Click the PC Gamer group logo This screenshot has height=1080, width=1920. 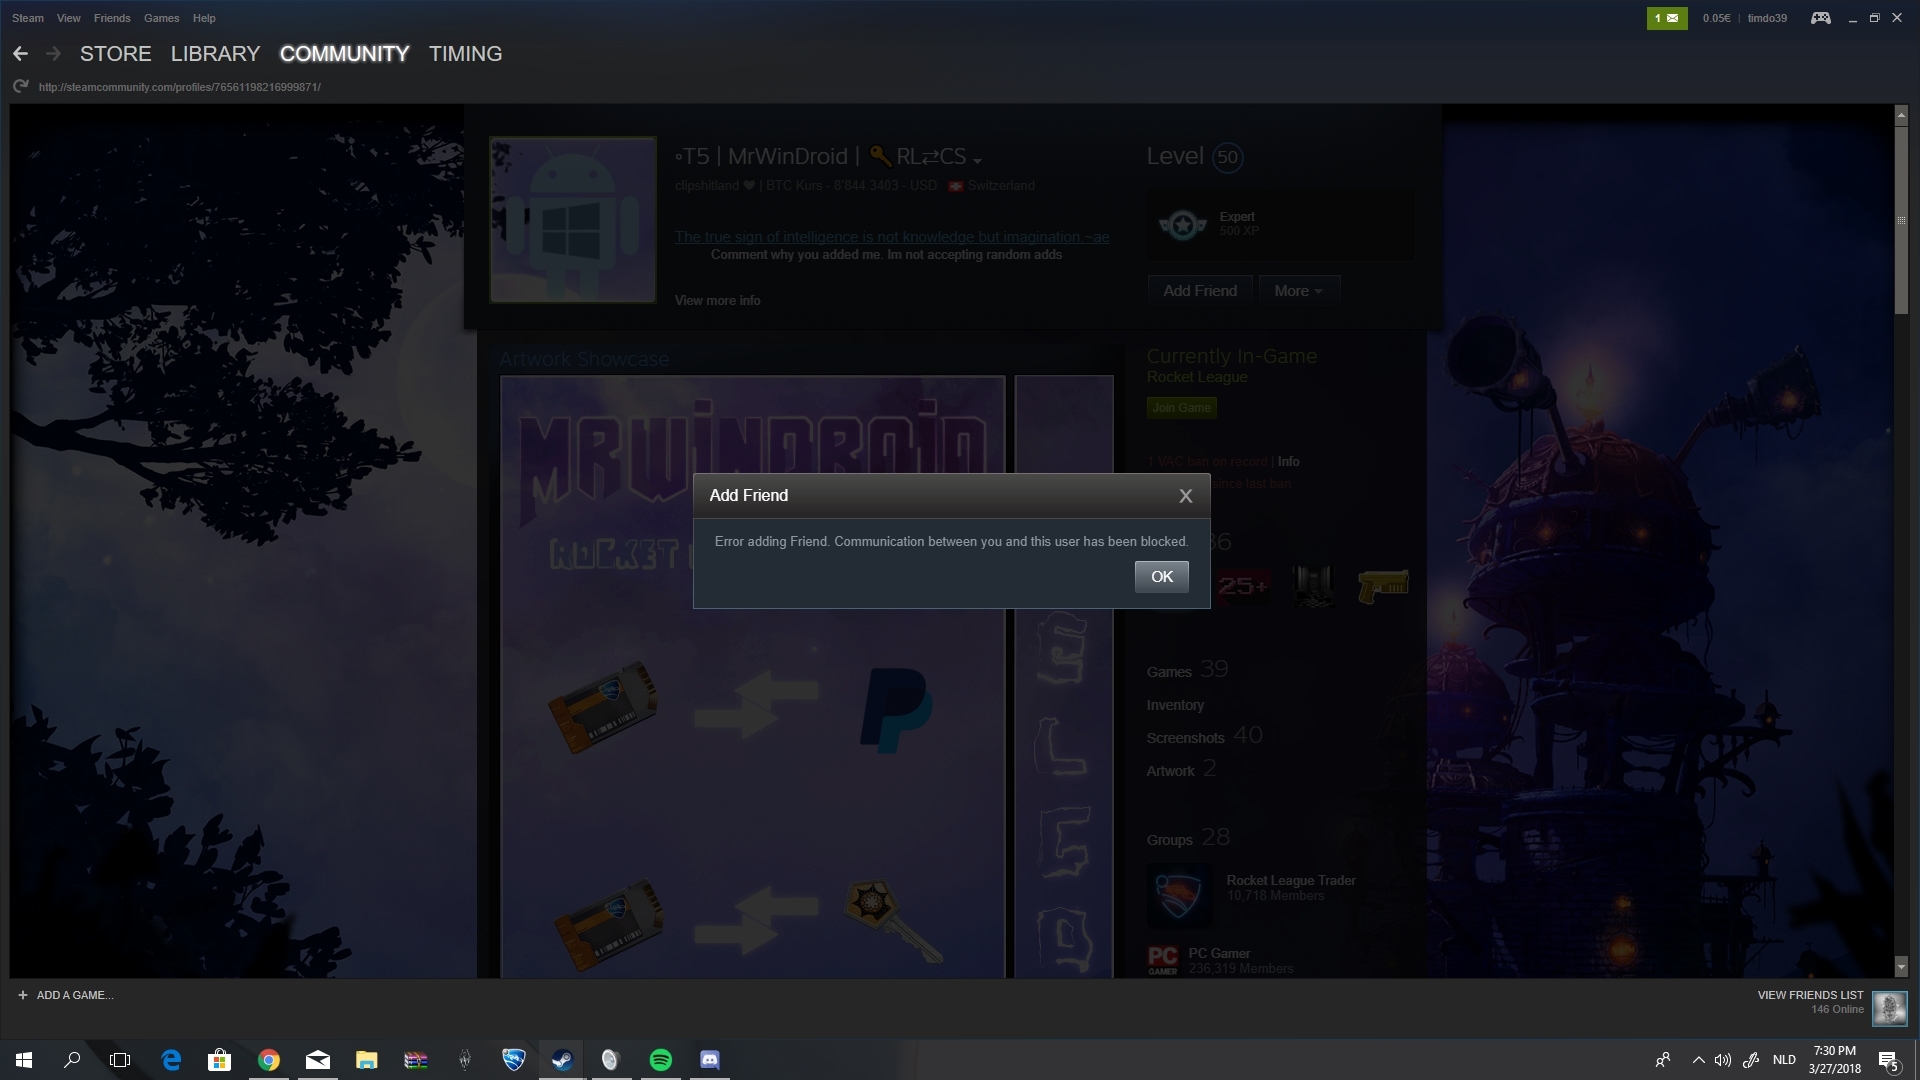click(1163, 960)
